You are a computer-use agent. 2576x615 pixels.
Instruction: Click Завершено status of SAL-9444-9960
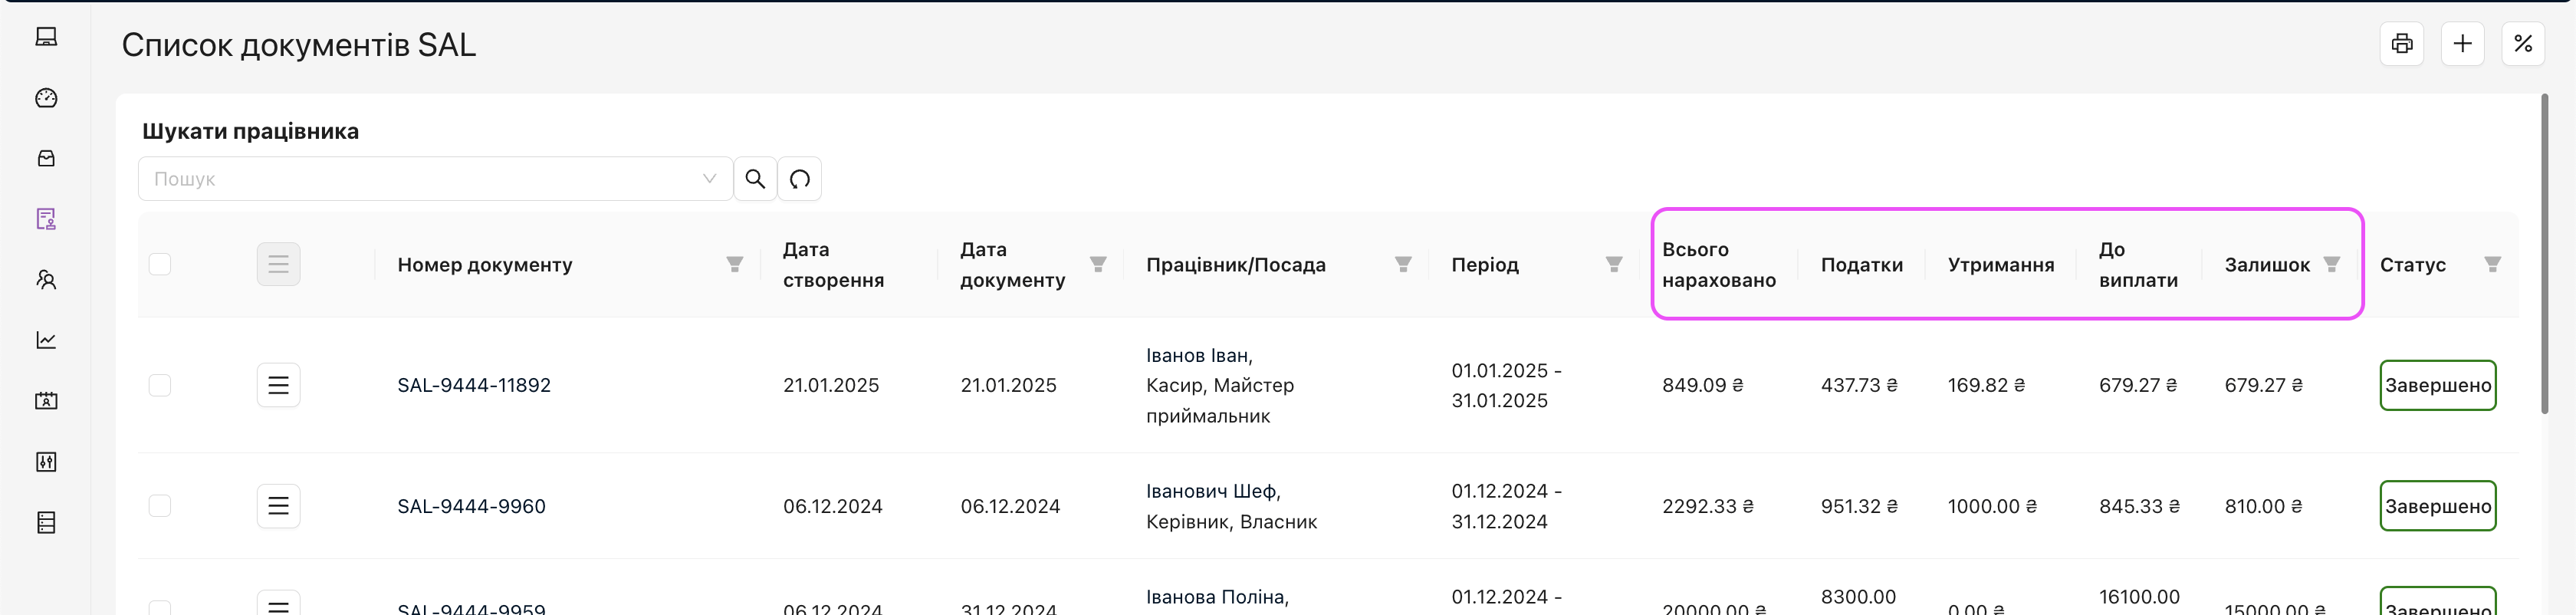[x=2437, y=506]
